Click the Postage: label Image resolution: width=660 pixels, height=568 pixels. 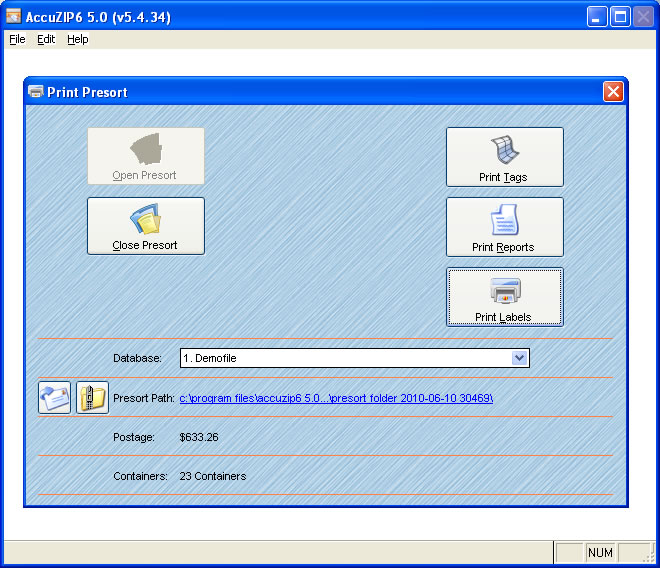(x=134, y=437)
